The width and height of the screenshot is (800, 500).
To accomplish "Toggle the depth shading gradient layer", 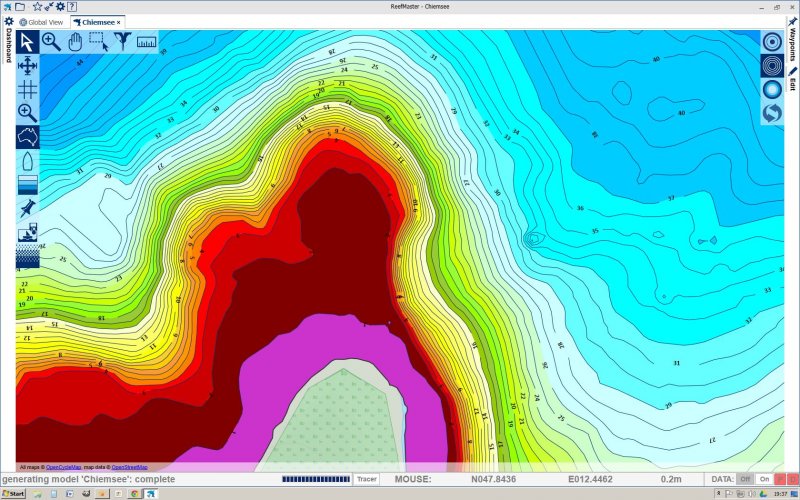I will coord(27,185).
